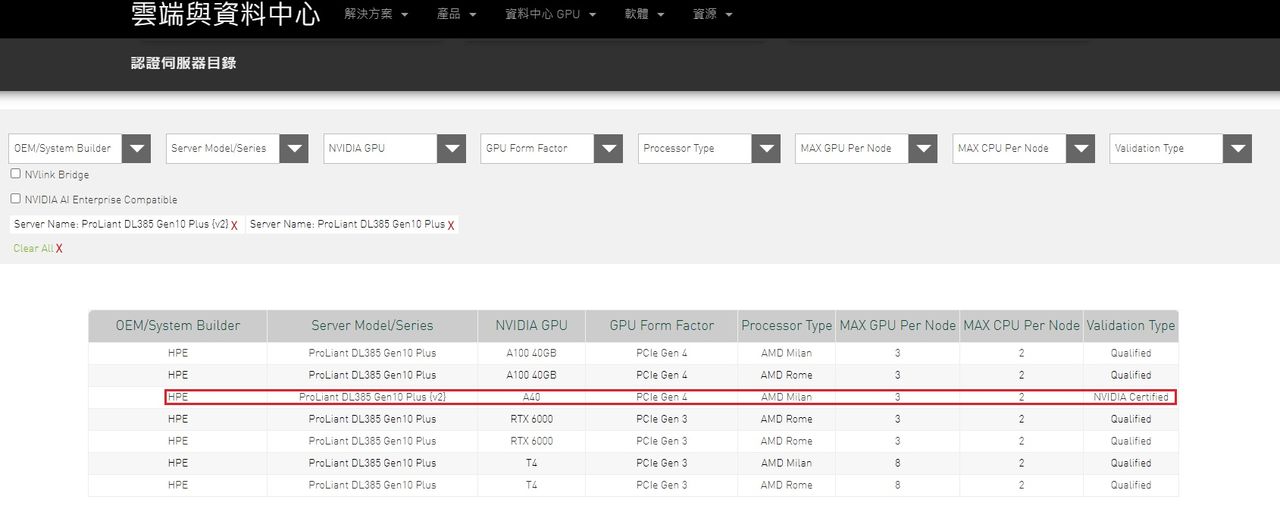
Task: Click the NVIDIA Certified validation cell
Action: coord(1131,397)
